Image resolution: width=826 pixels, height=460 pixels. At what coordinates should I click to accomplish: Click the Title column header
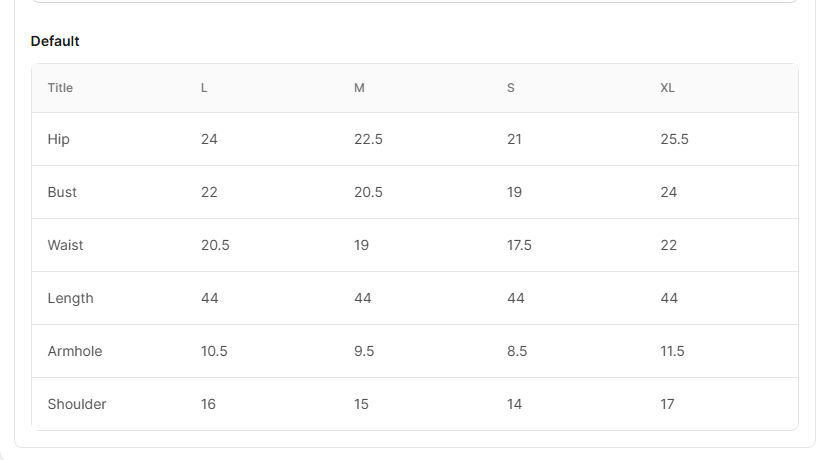(60, 88)
